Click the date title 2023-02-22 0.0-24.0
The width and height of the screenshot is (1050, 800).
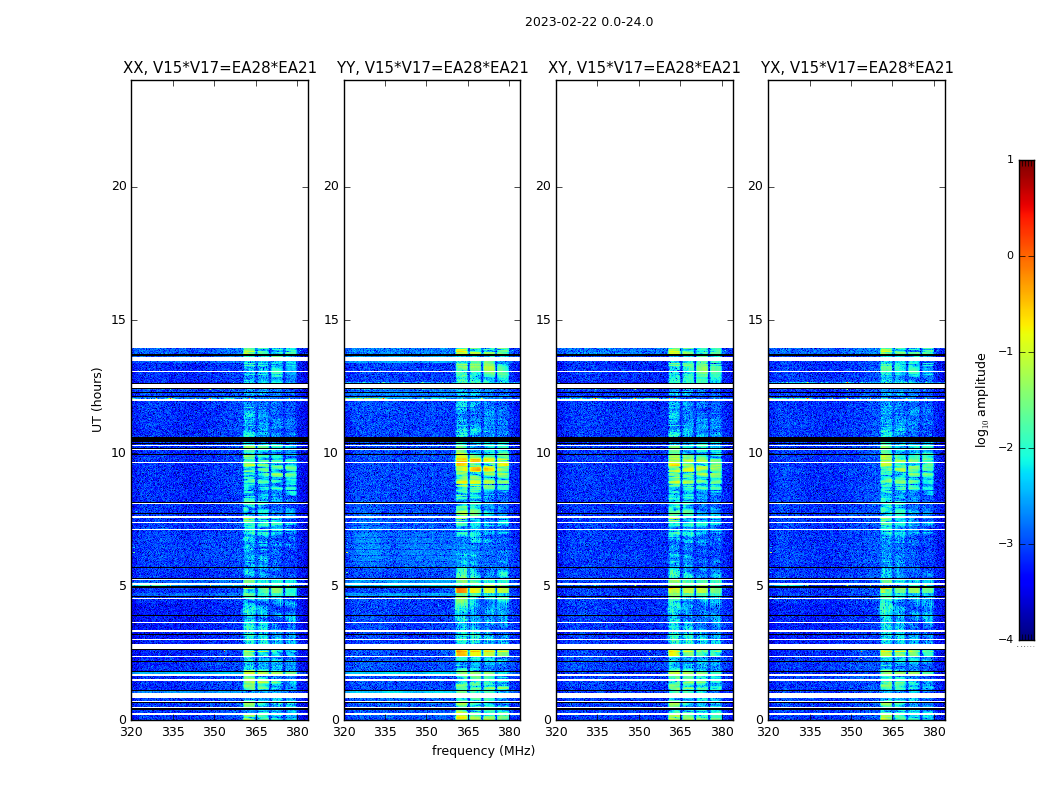pos(589,22)
